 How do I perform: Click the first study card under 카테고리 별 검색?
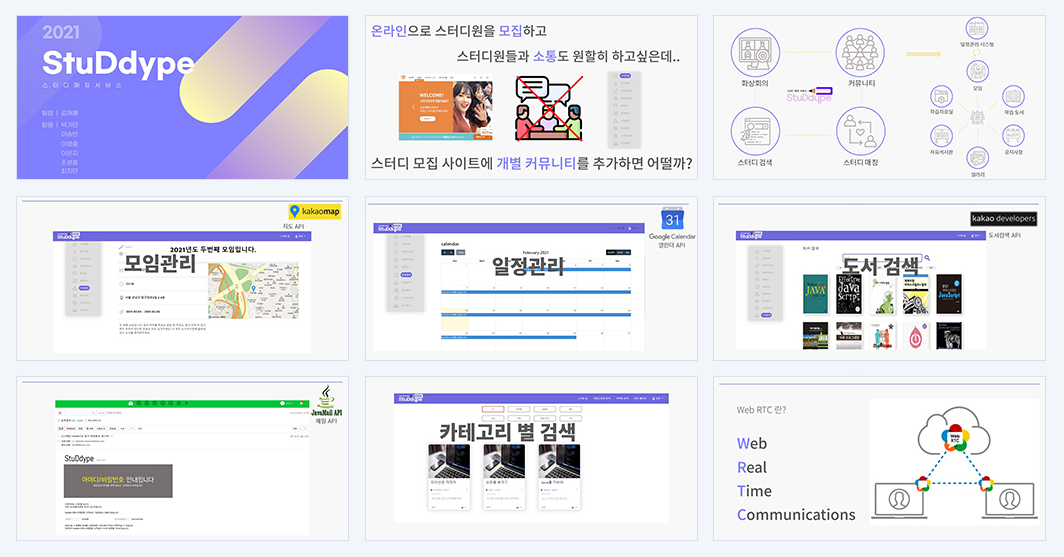point(449,477)
